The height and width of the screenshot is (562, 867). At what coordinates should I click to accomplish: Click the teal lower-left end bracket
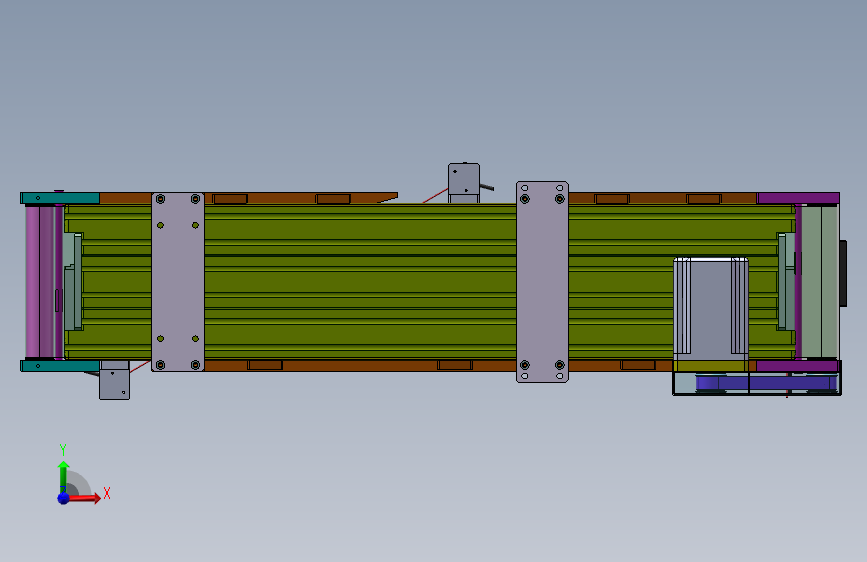point(60,366)
